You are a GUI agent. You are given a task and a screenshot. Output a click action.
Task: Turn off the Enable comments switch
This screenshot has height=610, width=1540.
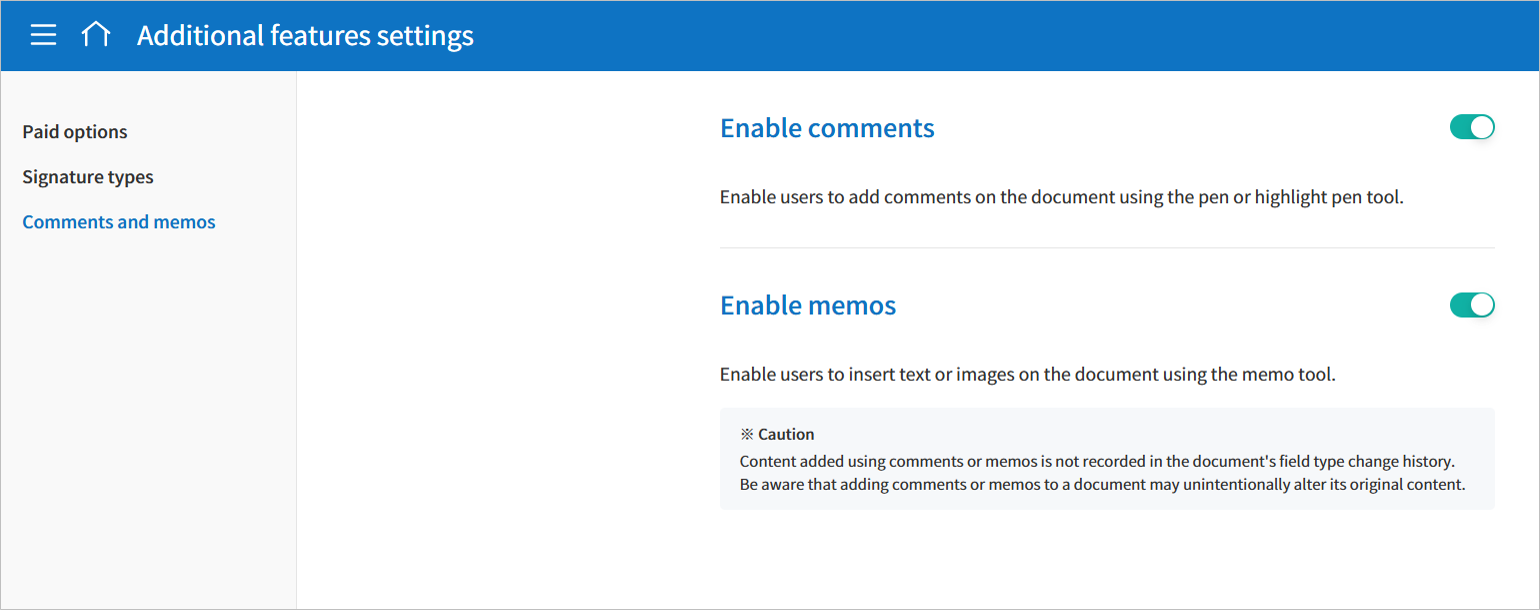click(1472, 127)
